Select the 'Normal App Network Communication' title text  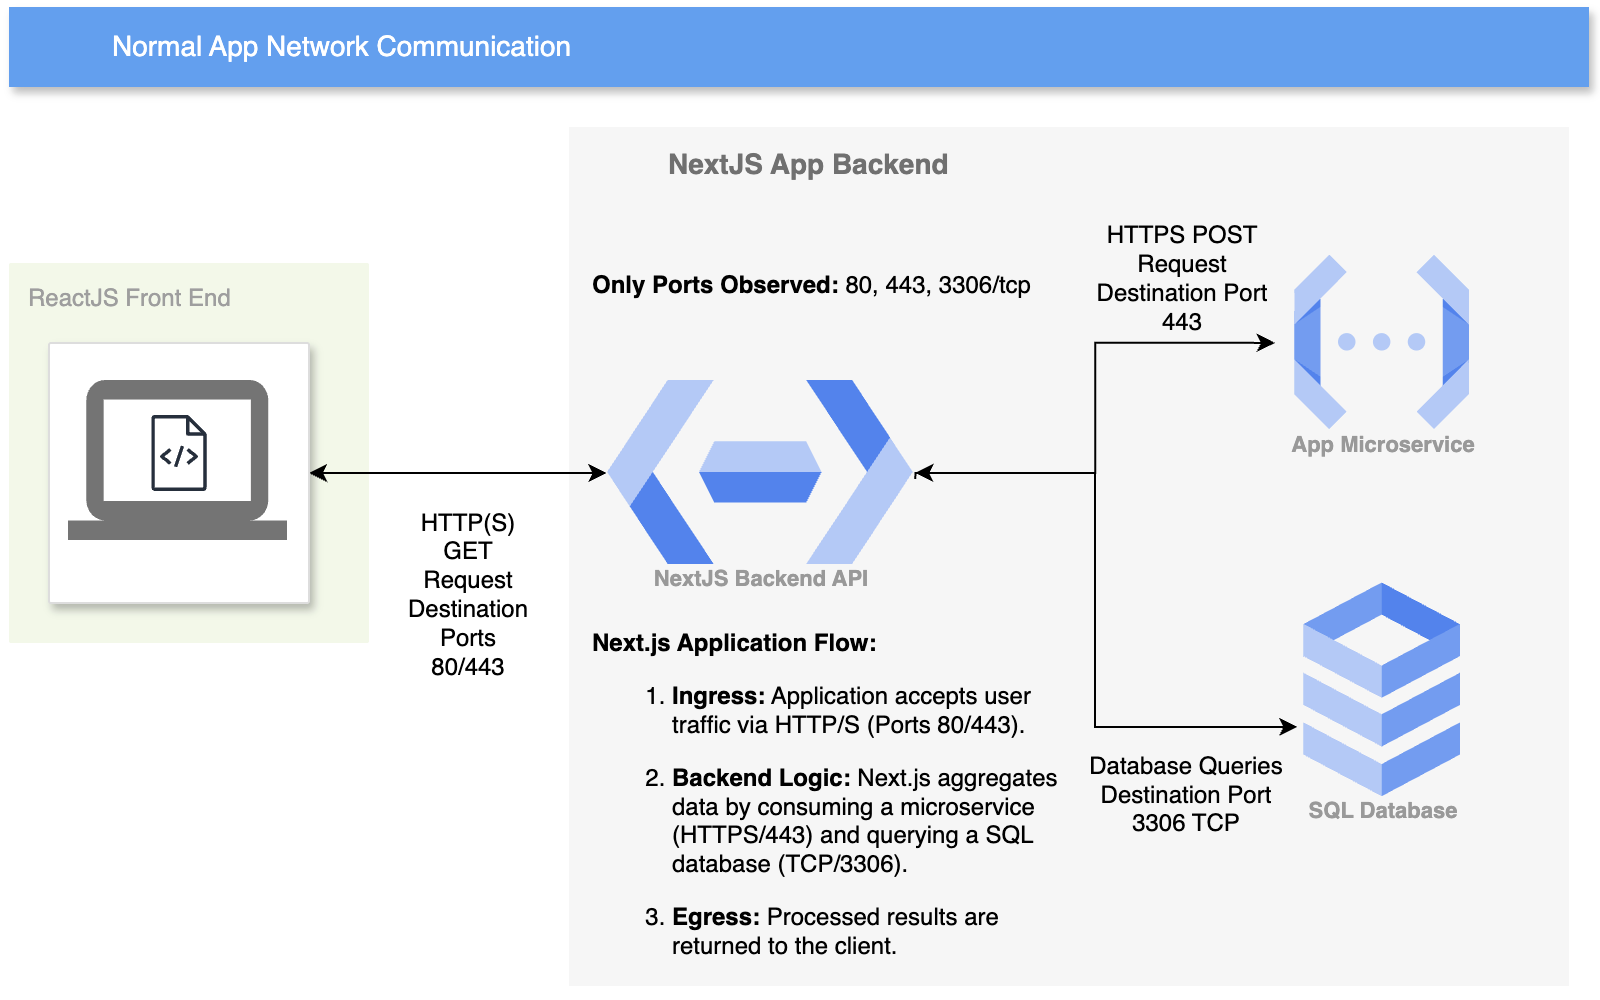point(341,47)
